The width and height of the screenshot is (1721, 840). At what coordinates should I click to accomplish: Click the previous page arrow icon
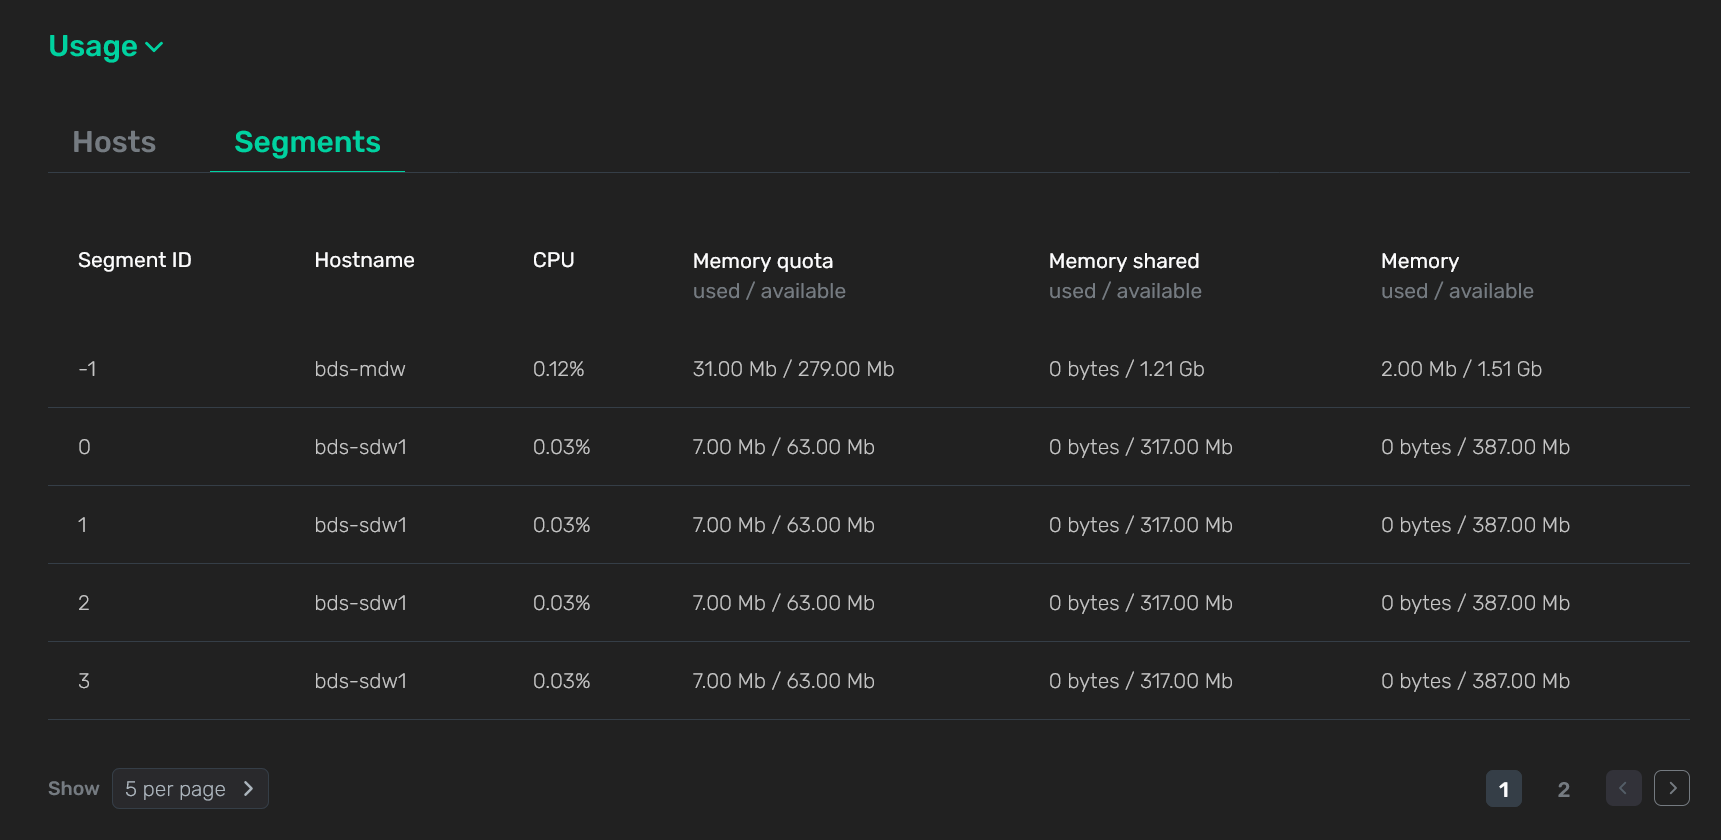[x=1623, y=788]
